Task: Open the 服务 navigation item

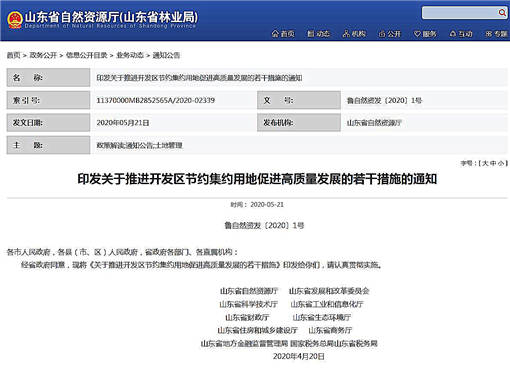Action: coord(425,34)
